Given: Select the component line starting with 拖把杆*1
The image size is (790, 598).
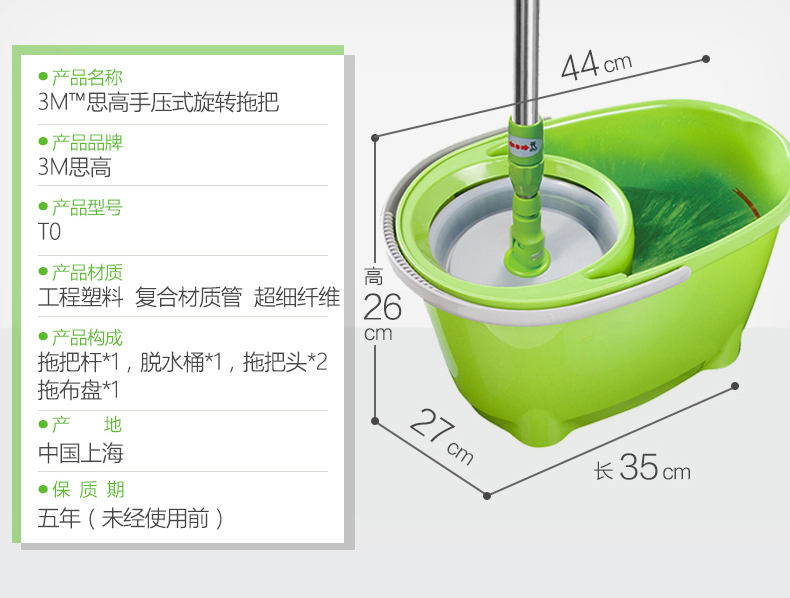Looking at the screenshot, I should (x=182, y=362).
